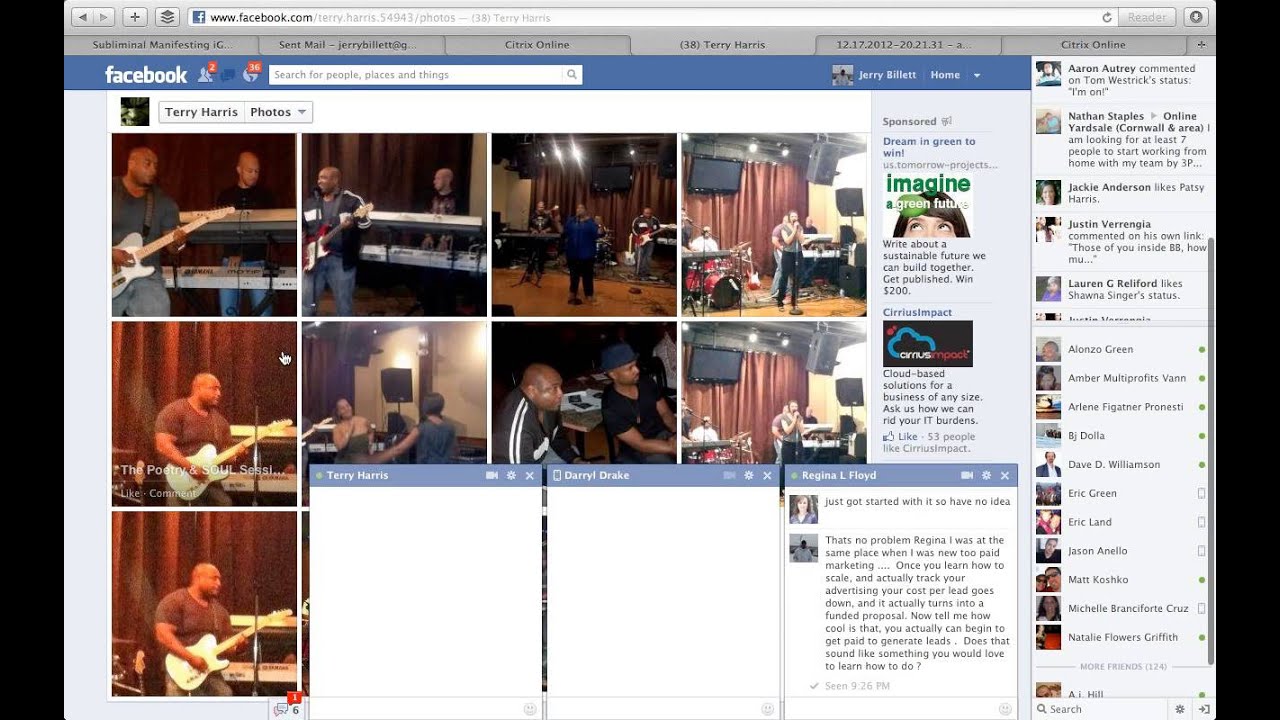Viewport: 1280px width, 720px height.
Task: Open a new Safari tab
Action: [1201, 45]
